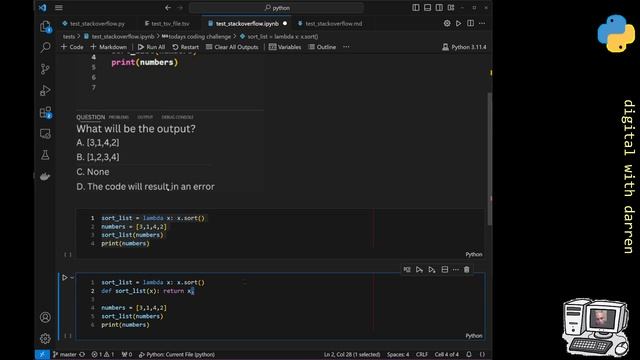Change indentation via Spaces: 4
This screenshot has height=360, width=640.
tap(398, 354)
